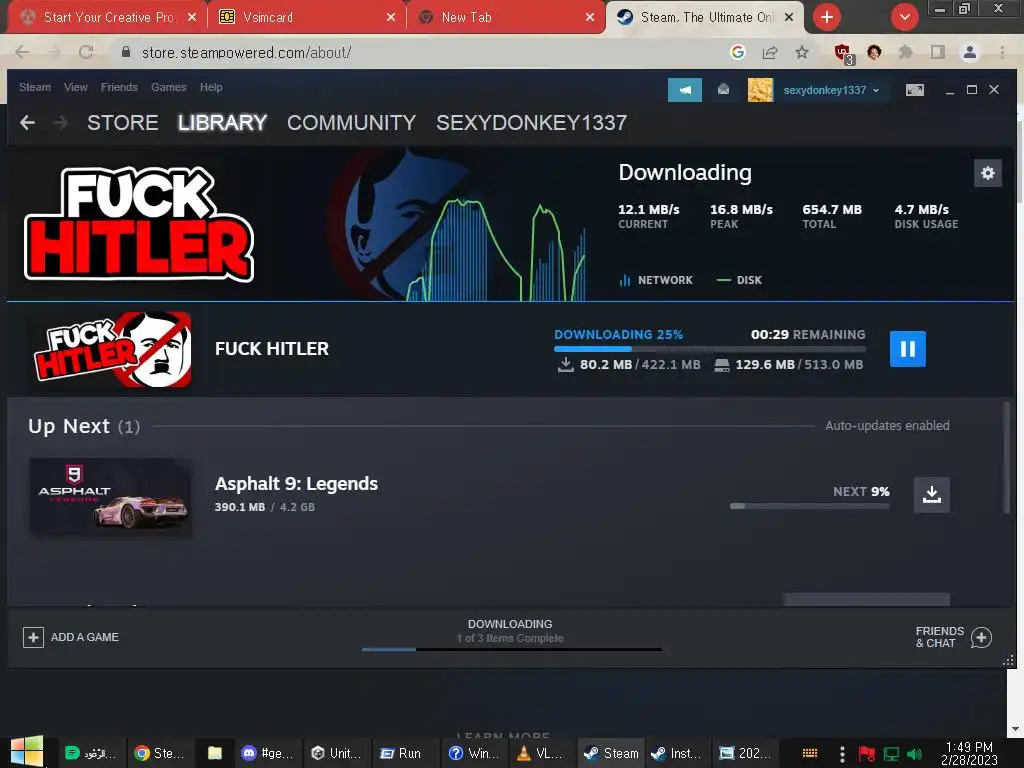Screen dimensions: 1024x768
Task: Open the LIBRARY section
Action: pos(223,123)
